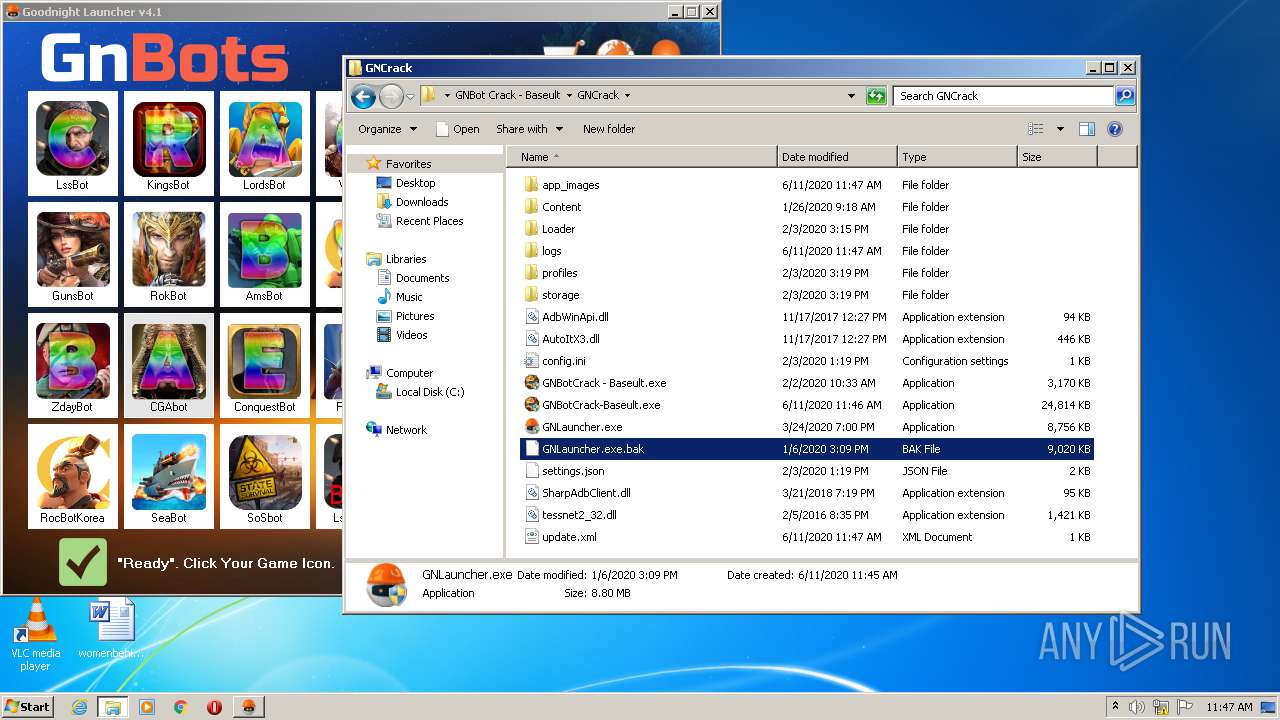Screen dimensions: 1280x720
Task: Open Local Disk (C:)
Action: pyautogui.click(x=429, y=392)
